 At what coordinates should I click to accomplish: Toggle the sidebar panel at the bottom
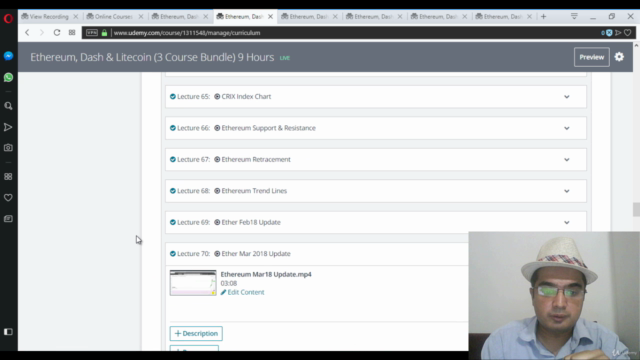coord(8,332)
